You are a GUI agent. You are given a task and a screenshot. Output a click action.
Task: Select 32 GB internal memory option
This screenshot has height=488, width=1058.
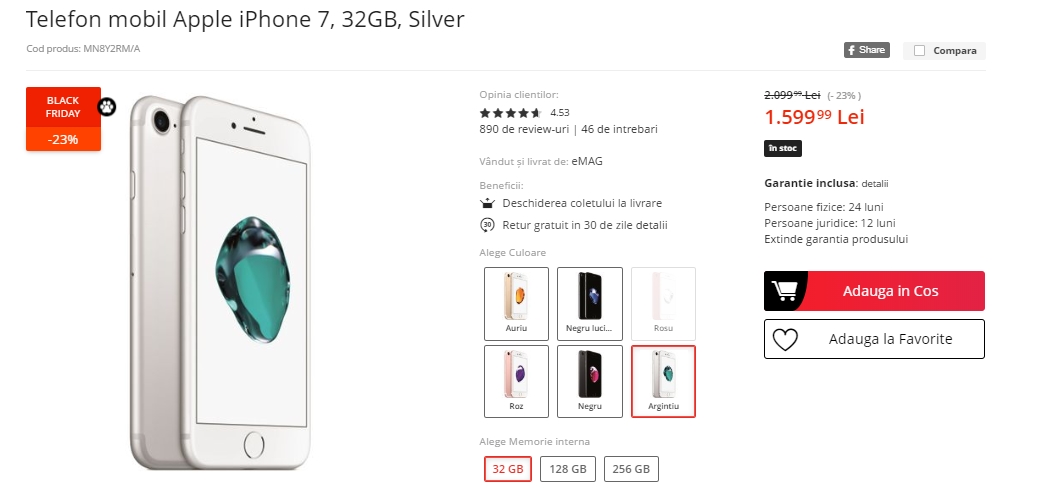pyautogui.click(x=508, y=468)
